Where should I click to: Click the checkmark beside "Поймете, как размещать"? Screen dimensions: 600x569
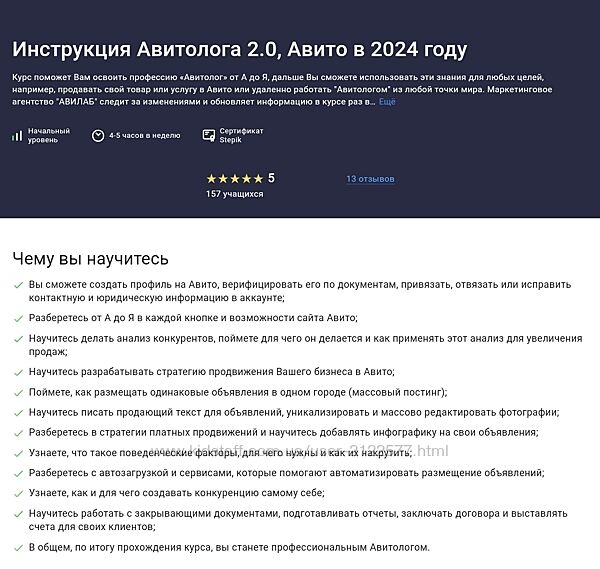(x=18, y=393)
